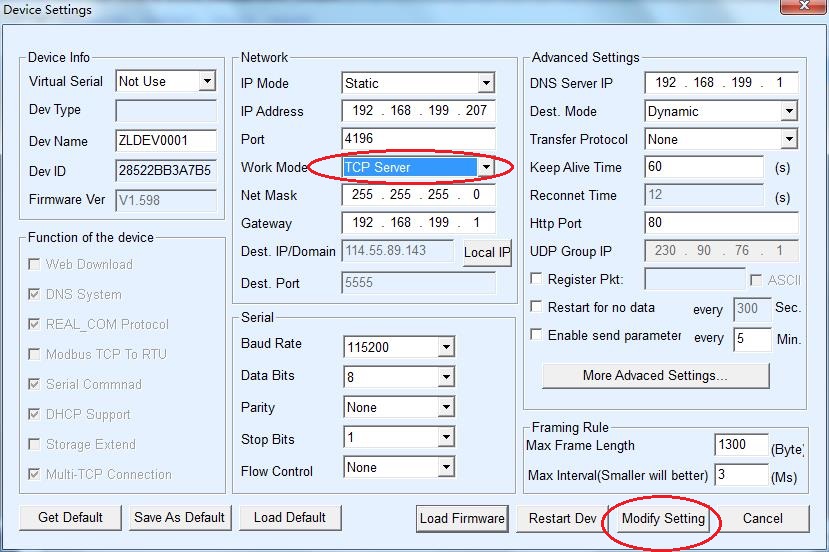Open the Transfer Protocol dropdown
The image size is (829, 552).
[788, 140]
